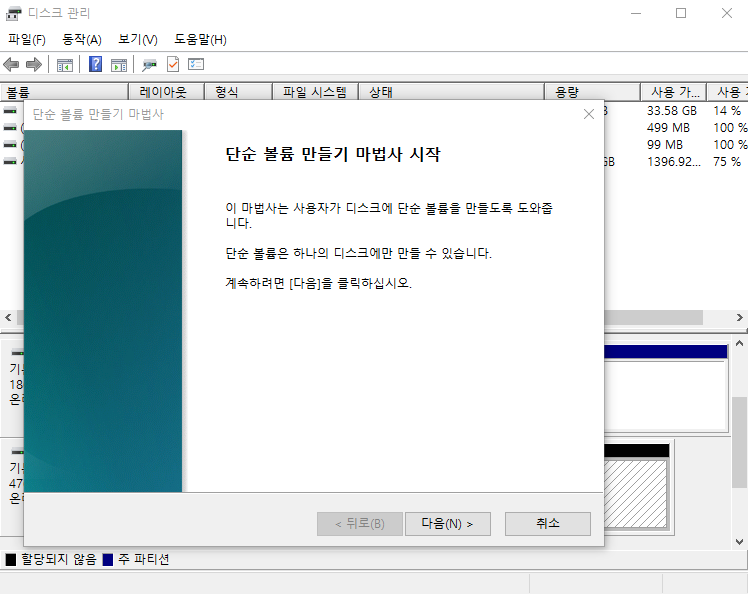Click the Forward arrow toolbar icon
Screen dimensions: 748x594
tap(33, 64)
